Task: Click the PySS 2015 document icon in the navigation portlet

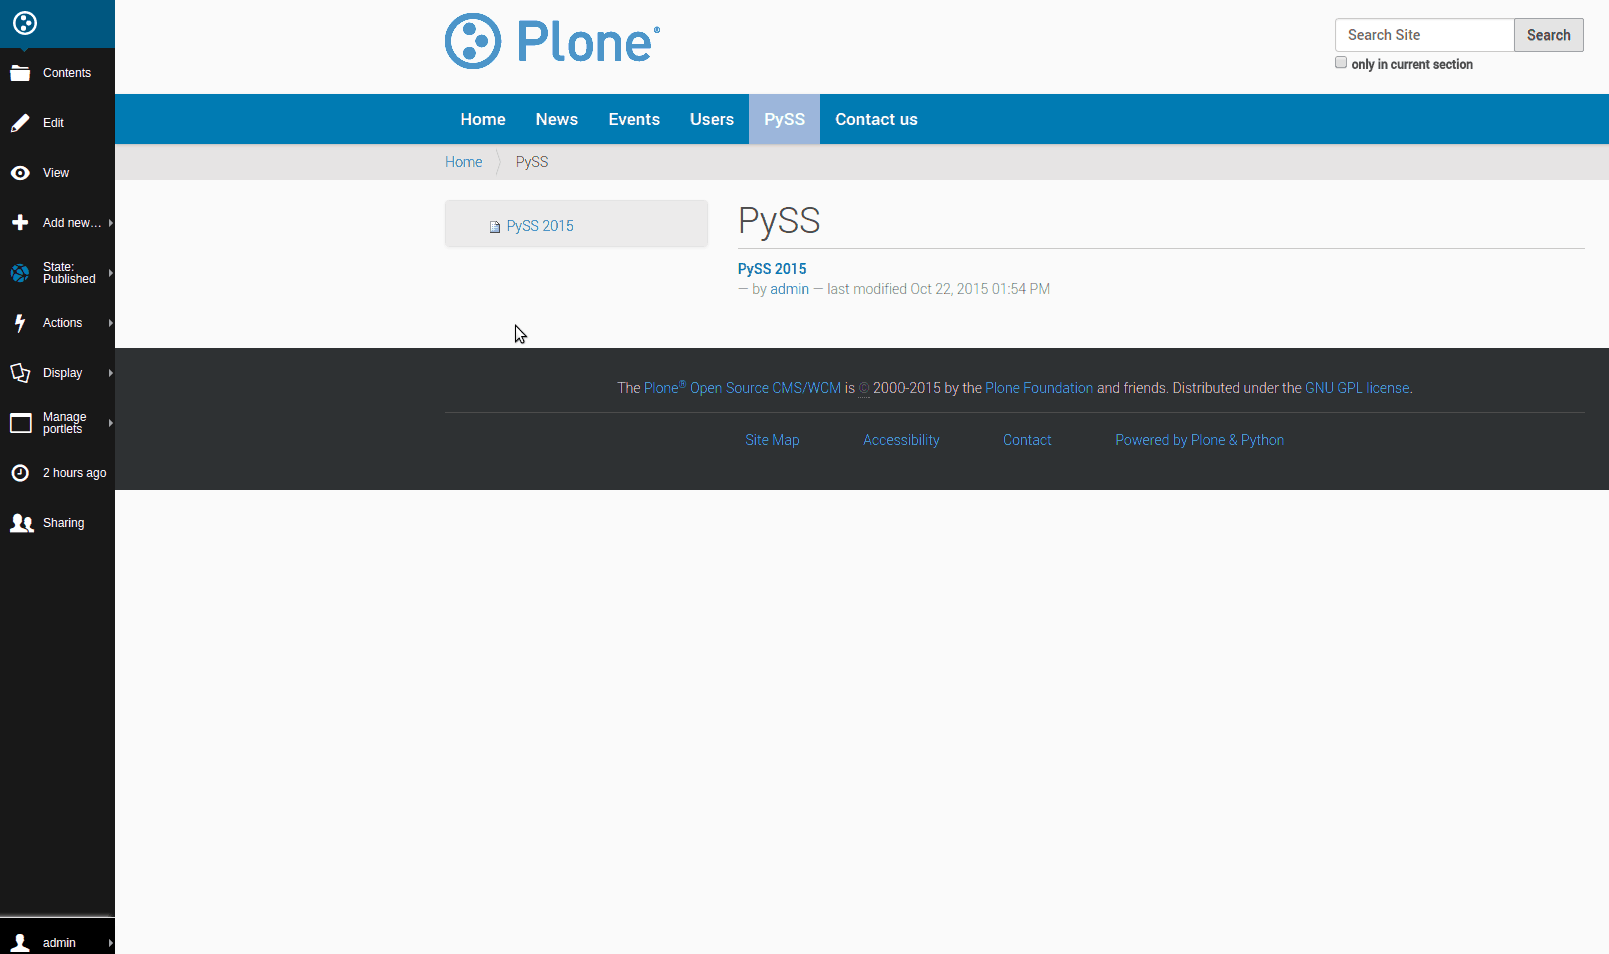Action: pyautogui.click(x=495, y=227)
